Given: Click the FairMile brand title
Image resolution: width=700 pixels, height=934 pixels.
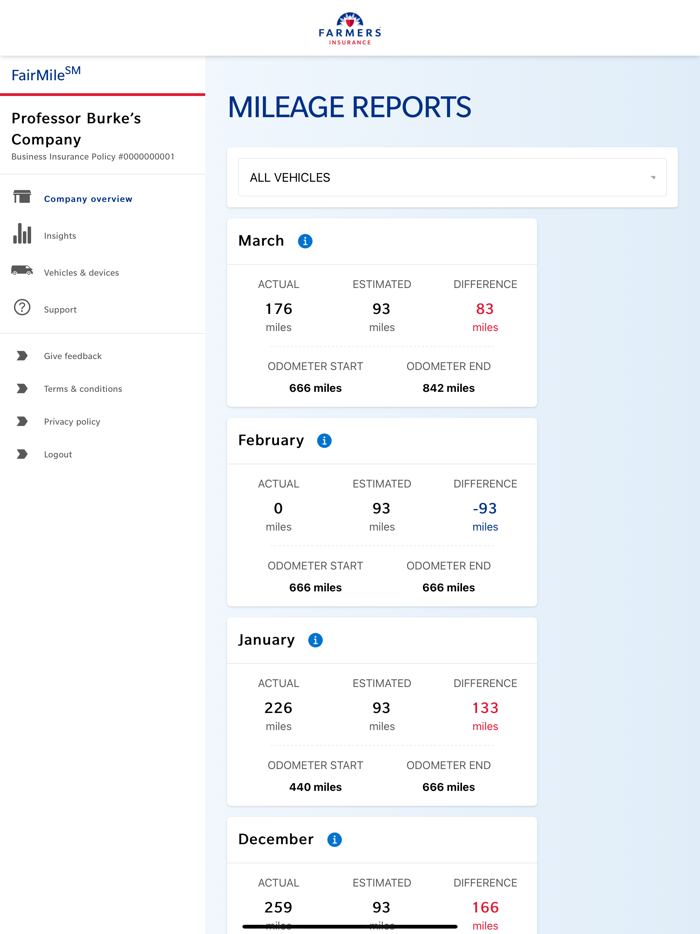Looking at the screenshot, I should [46, 75].
